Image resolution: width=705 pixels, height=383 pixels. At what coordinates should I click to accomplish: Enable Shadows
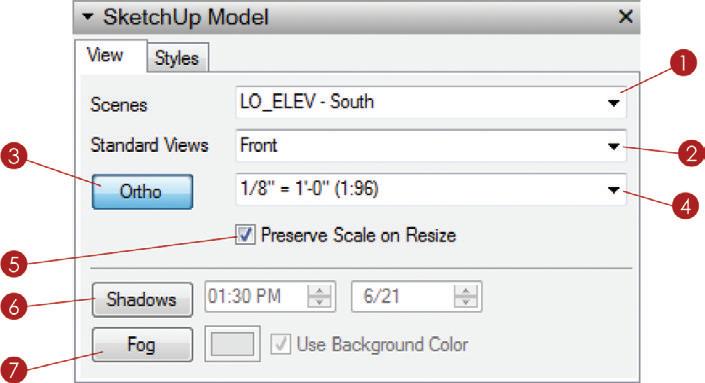tap(142, 300)
